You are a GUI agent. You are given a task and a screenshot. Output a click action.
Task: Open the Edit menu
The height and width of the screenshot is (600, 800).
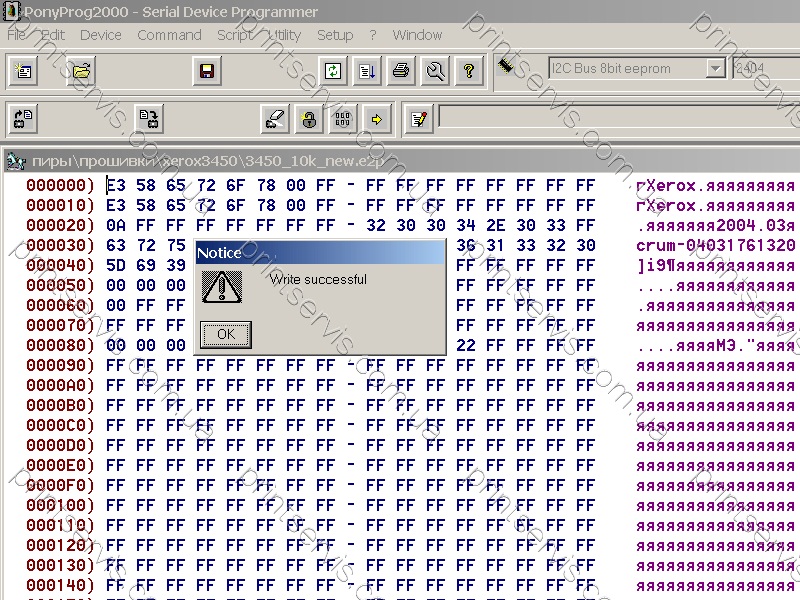pos(53,35)
